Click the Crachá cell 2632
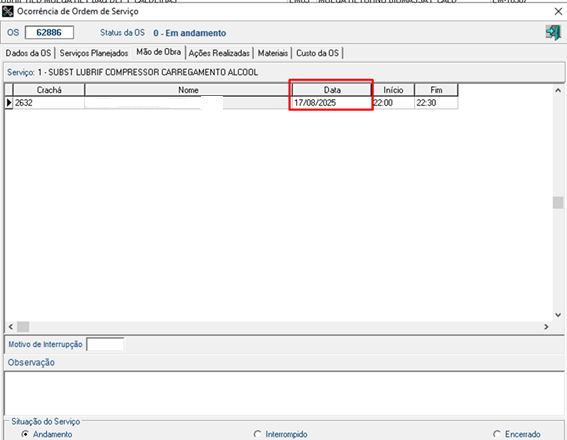Viewport: 567px width, 440px height. click(x=48, y=103)
